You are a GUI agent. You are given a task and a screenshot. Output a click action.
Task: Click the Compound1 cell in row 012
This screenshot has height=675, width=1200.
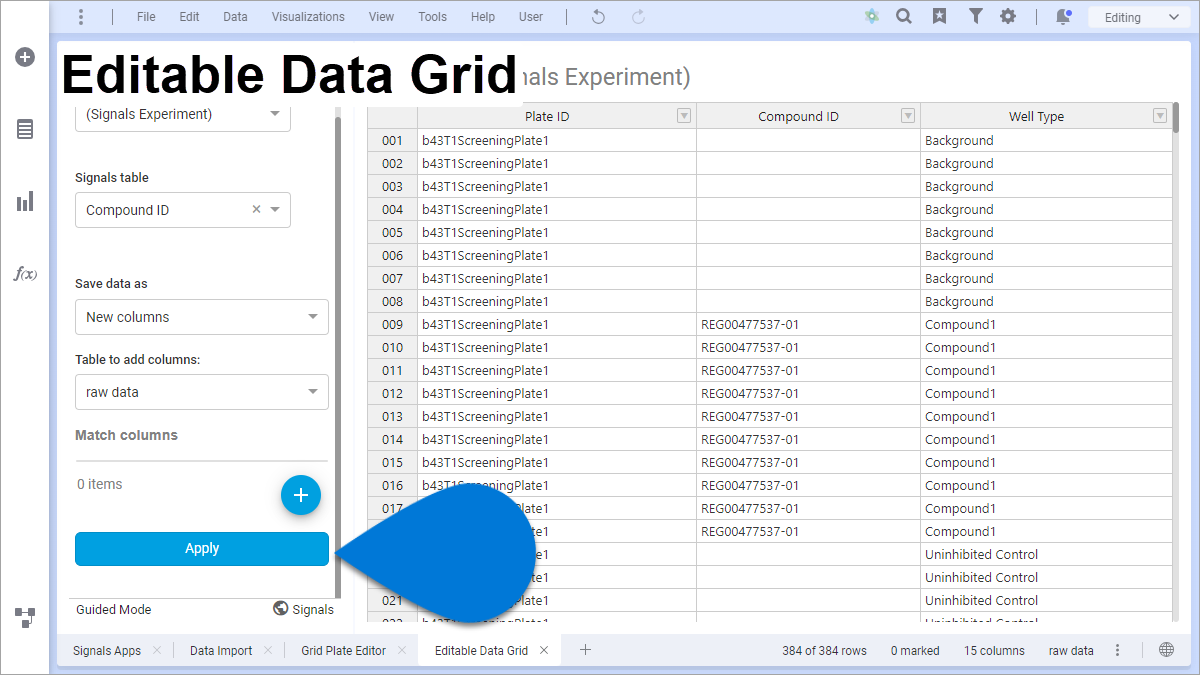point(1046,394)
